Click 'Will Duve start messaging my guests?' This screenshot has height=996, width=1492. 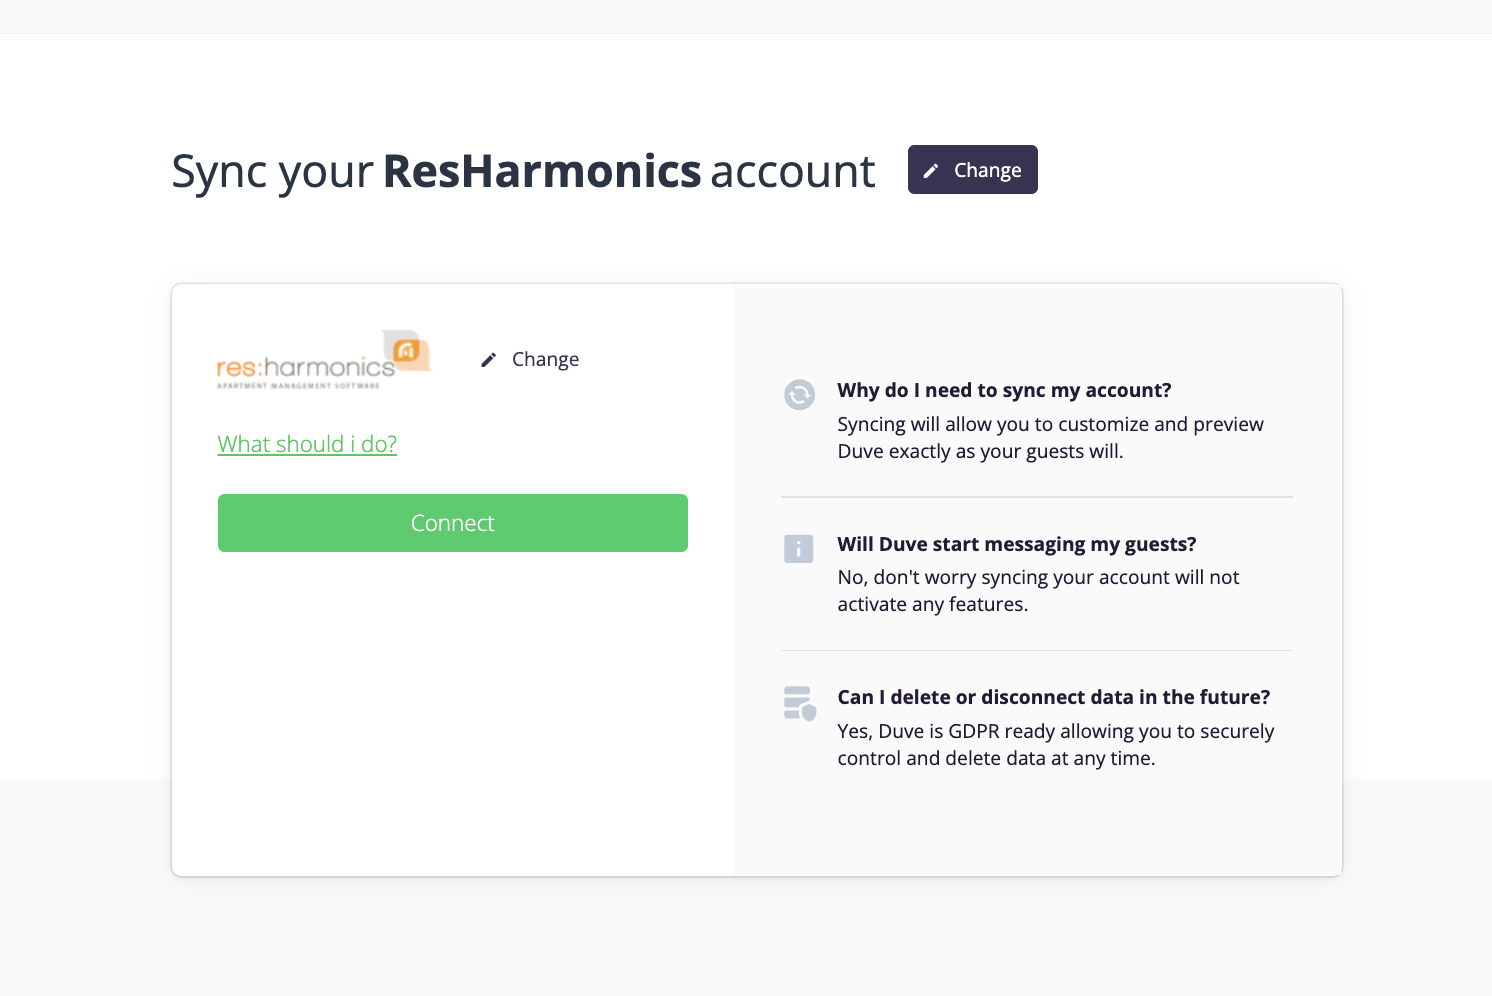[x=1017, y=544]
